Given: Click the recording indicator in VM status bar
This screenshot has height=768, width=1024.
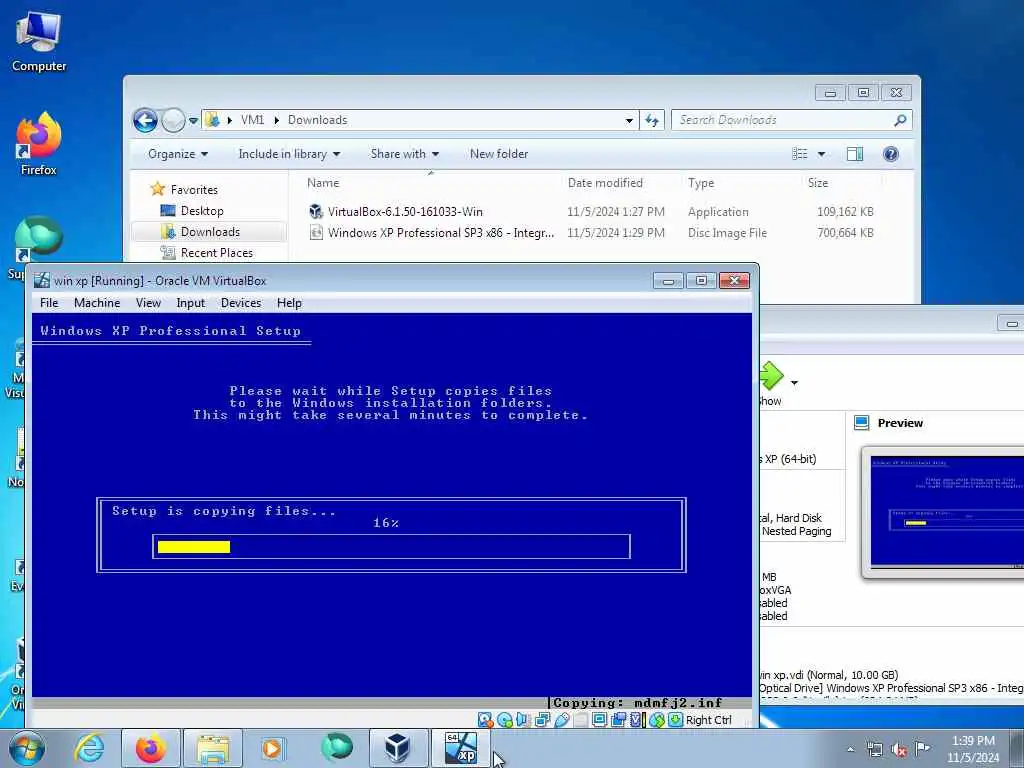Looking at the screenshot, I should [x=618, y=720].
